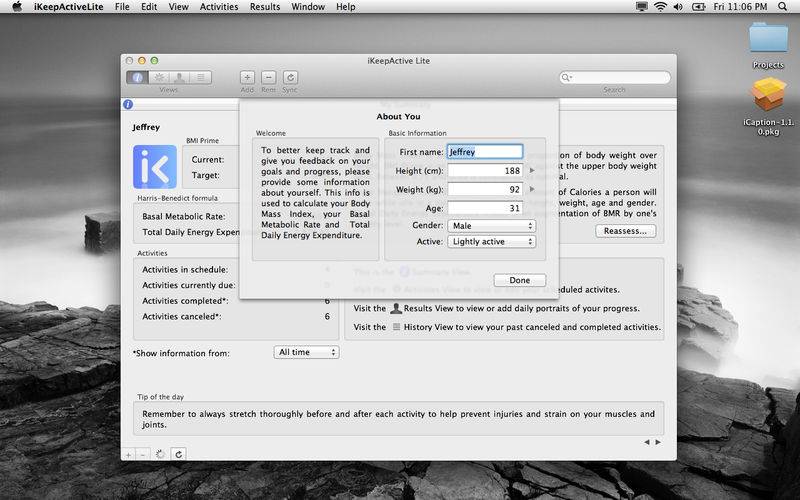800x500 pixels.
Task: Click the Basal Metabolic Rate label
Action: coord(183,216)
